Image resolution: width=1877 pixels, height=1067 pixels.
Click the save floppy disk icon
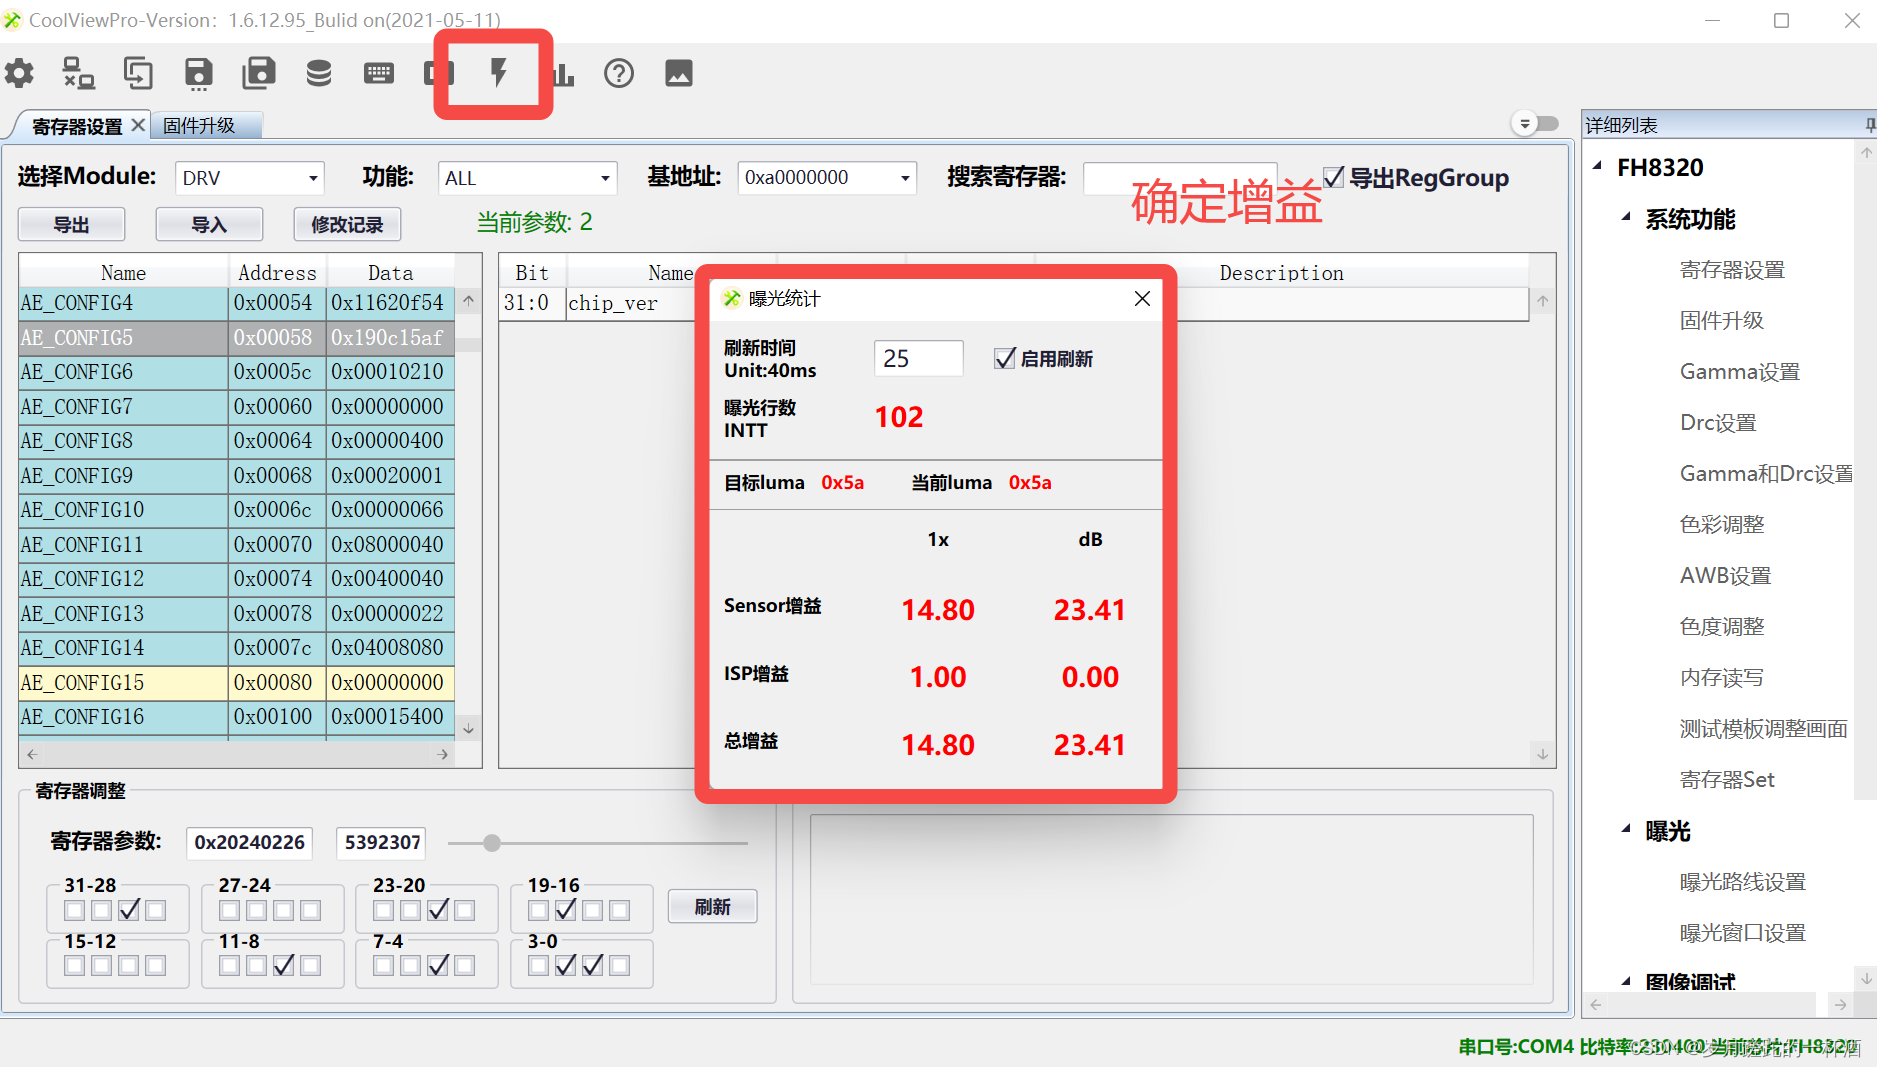point(198,73)
